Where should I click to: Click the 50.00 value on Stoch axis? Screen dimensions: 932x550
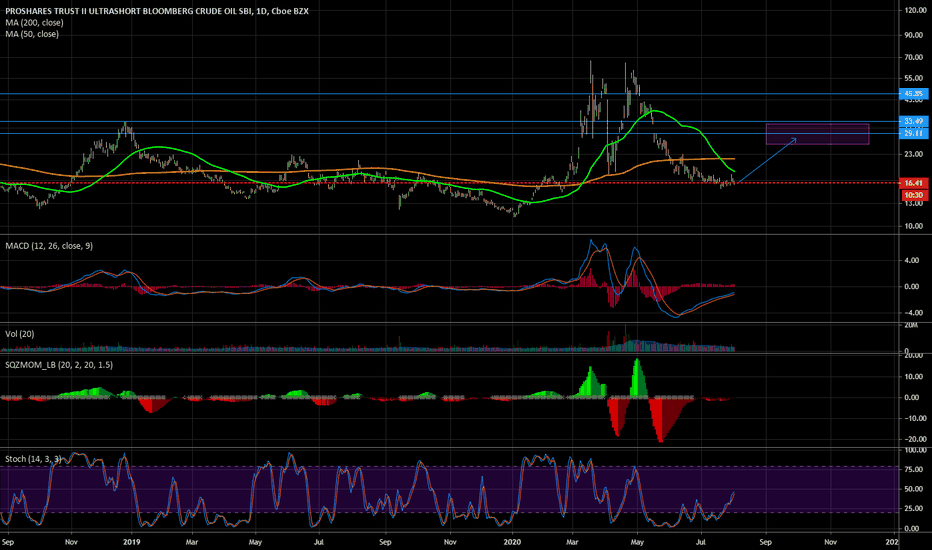(914, 489)
